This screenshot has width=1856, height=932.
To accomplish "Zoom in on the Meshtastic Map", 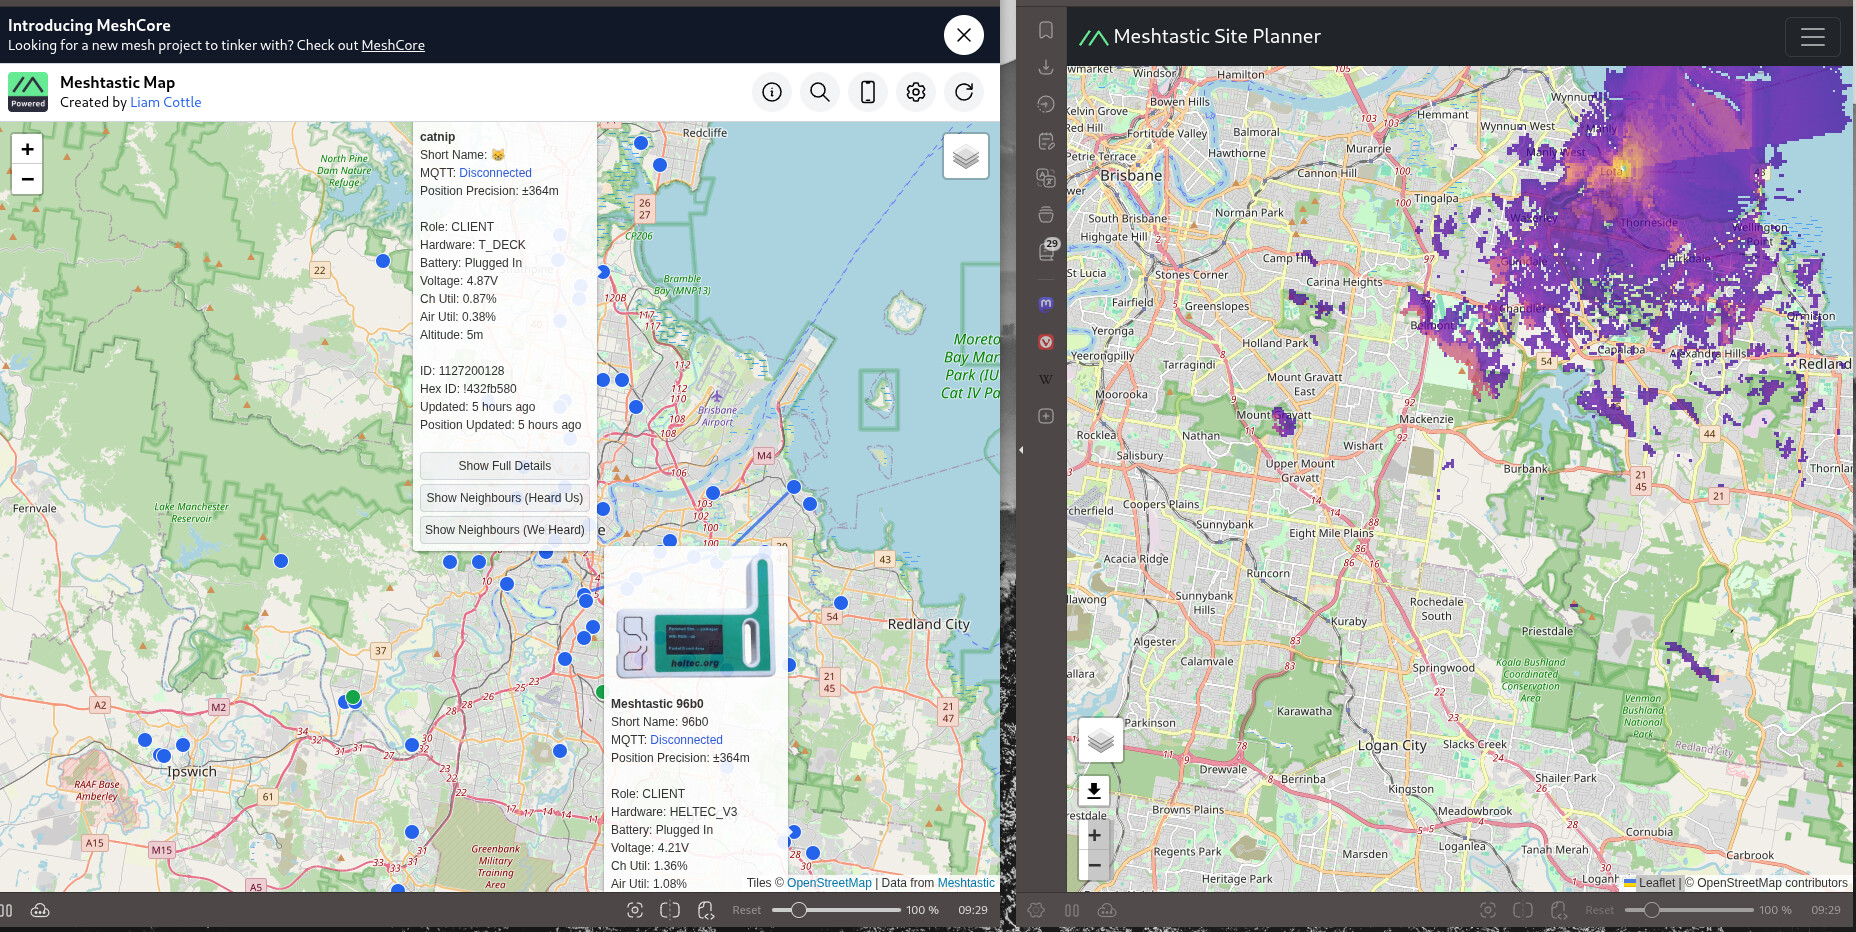I will tap(27, 149).
